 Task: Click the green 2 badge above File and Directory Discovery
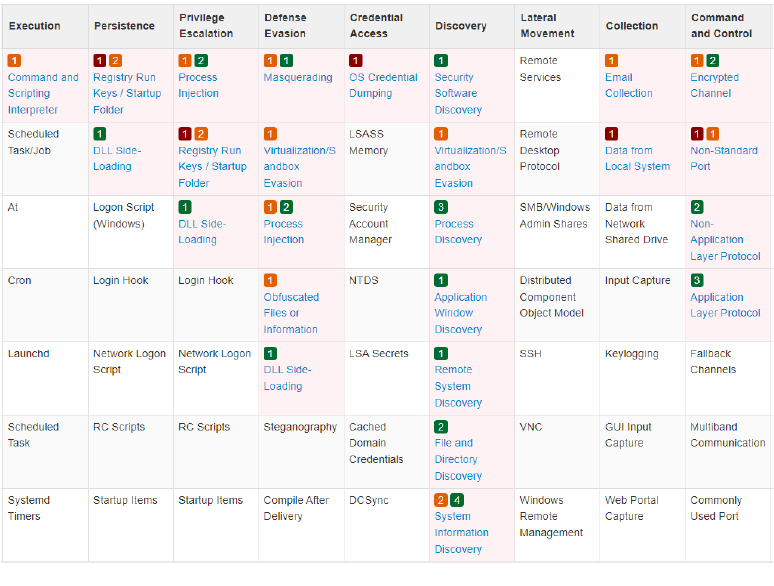coord(441,427)
